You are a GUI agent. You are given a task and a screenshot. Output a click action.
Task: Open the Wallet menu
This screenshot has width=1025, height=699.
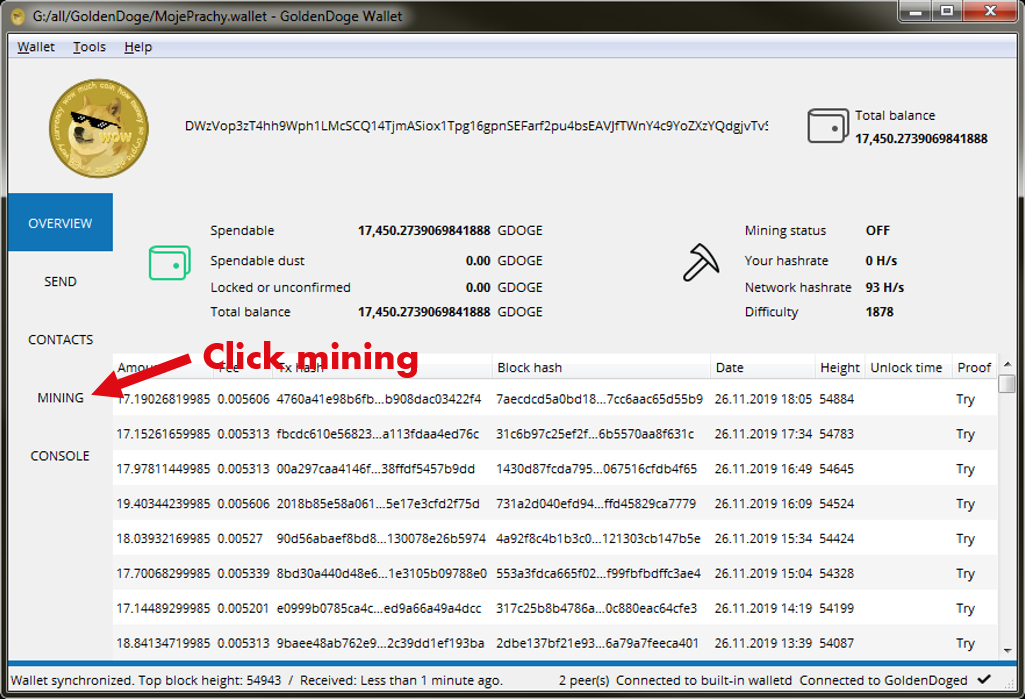[36, 47]
